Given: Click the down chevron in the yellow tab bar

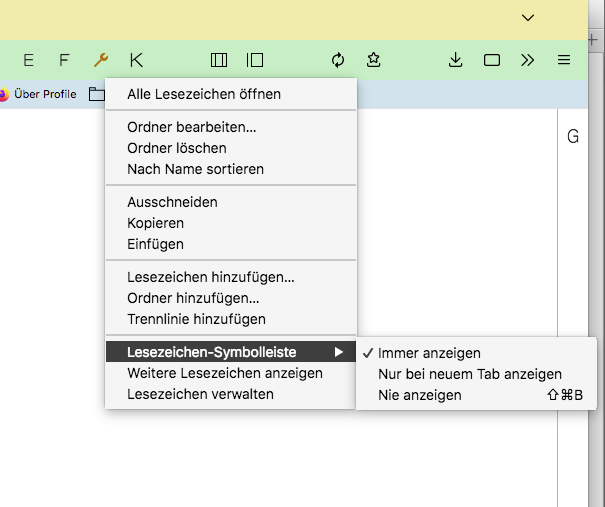Looking at the screenshot, I should (x=528, y=17).
